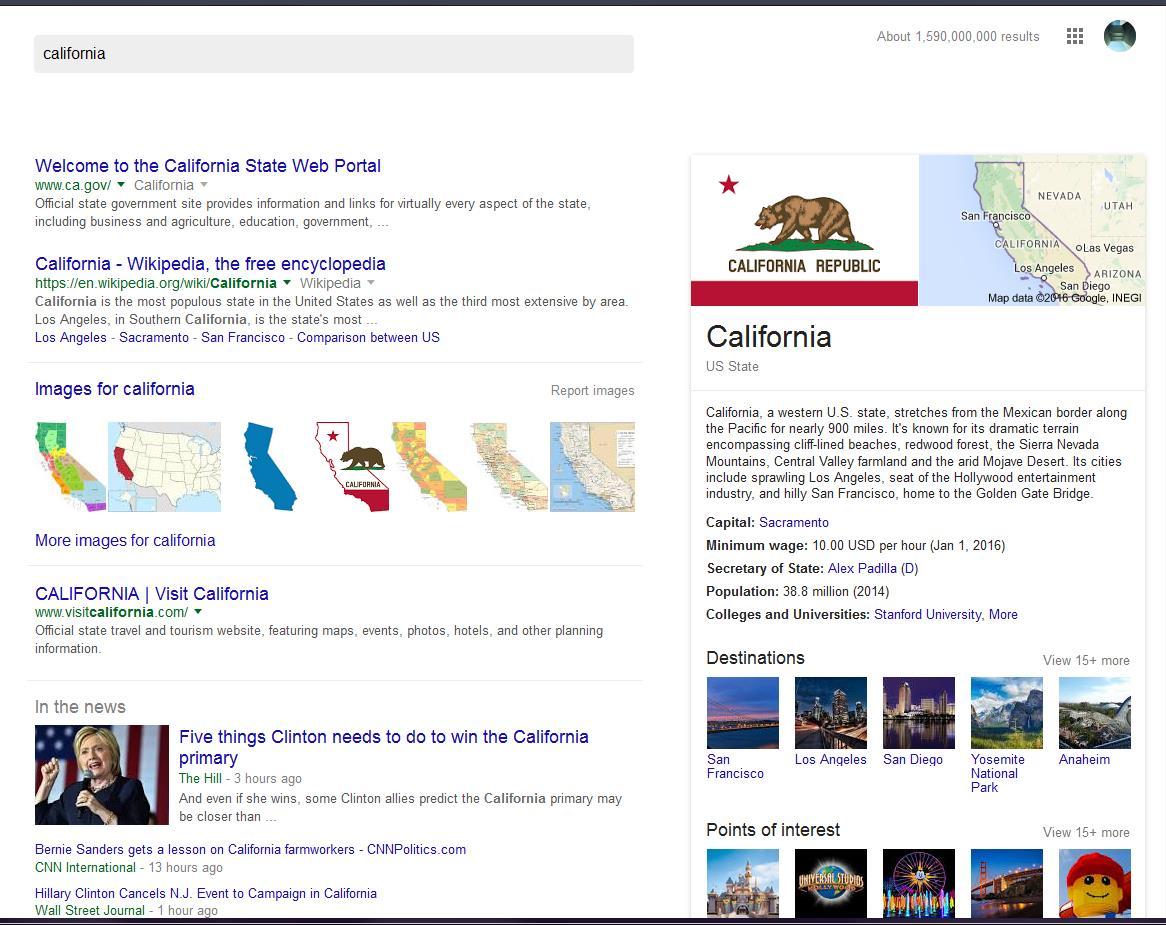
Task: Open the US map with red California thumbnail
Action: 164,467
